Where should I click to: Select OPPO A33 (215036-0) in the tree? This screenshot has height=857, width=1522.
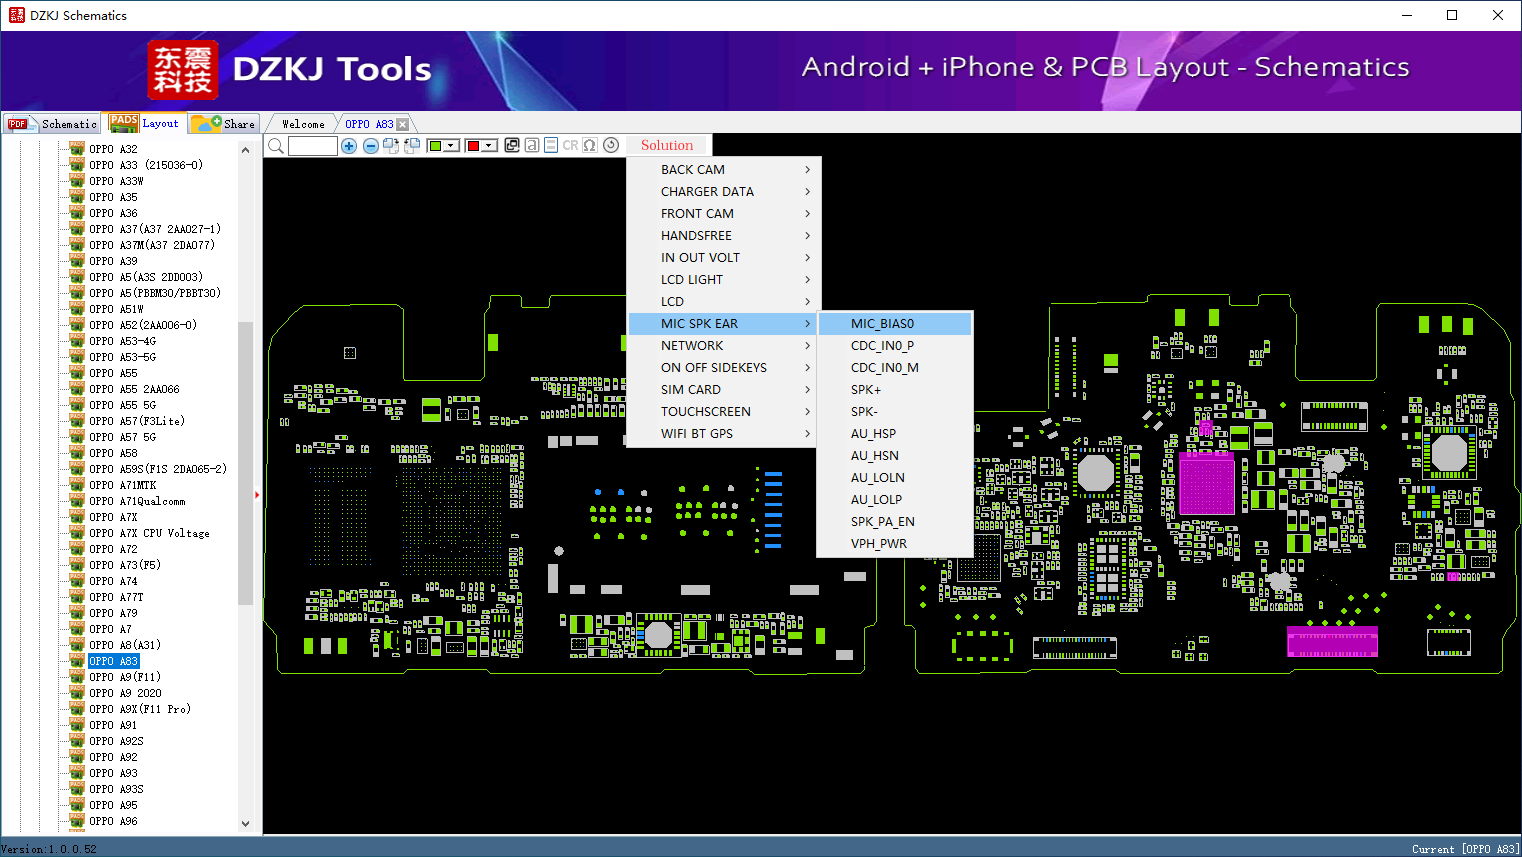146,165
